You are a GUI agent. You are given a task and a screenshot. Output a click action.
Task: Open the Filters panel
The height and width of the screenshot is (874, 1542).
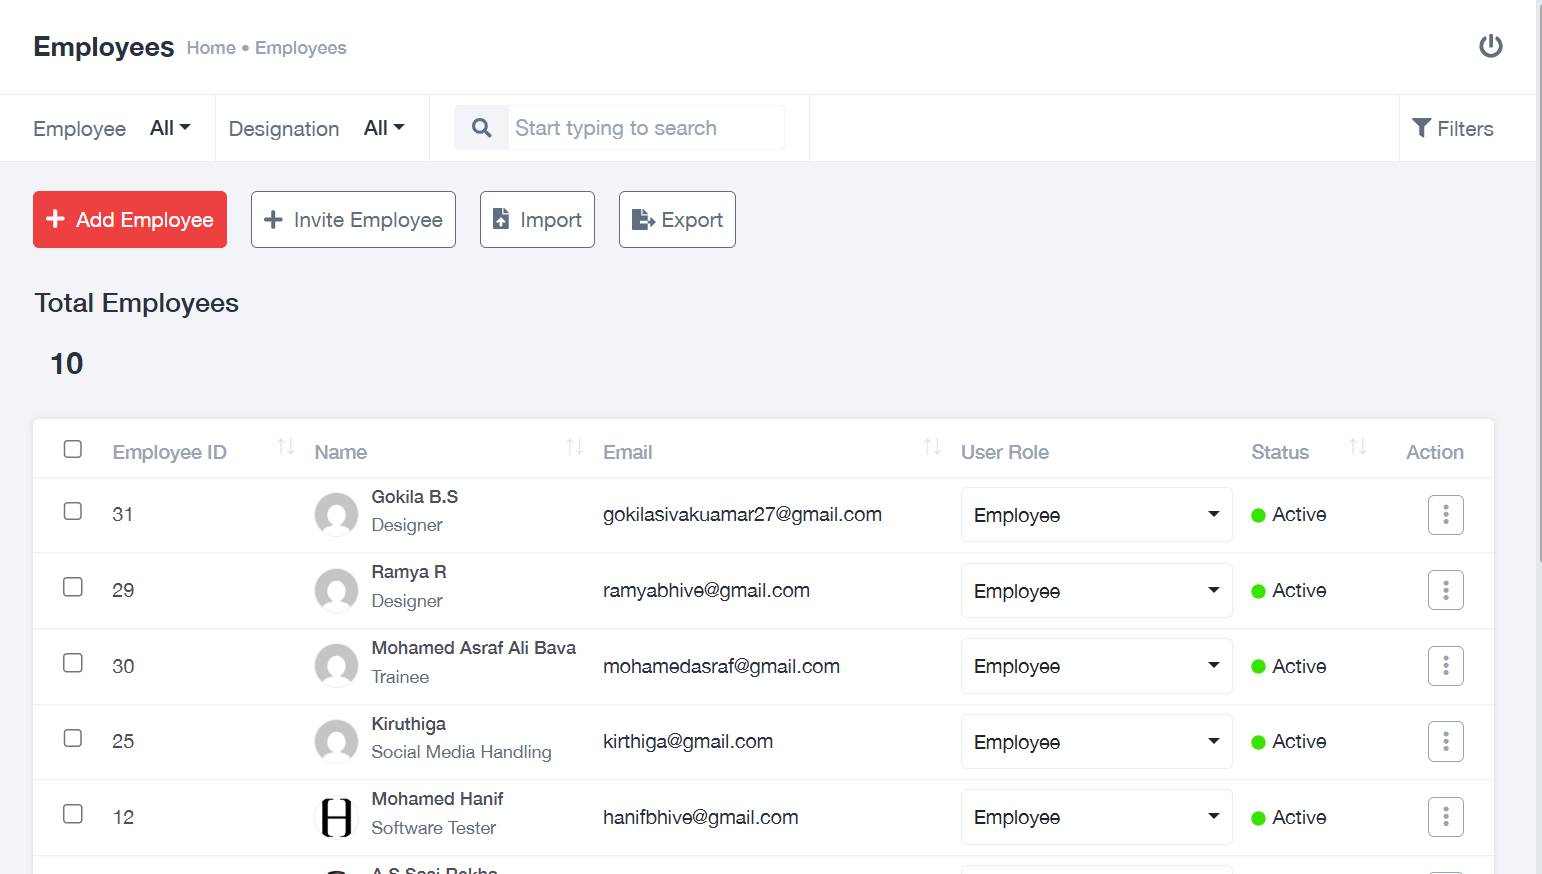click(x=1452, y=128)
